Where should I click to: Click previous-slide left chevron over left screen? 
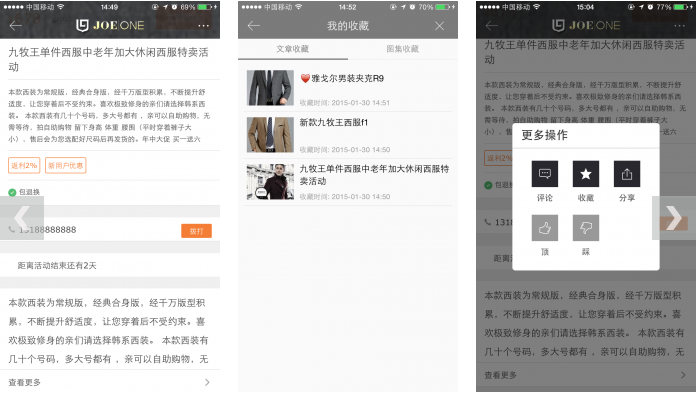point(22,218)
